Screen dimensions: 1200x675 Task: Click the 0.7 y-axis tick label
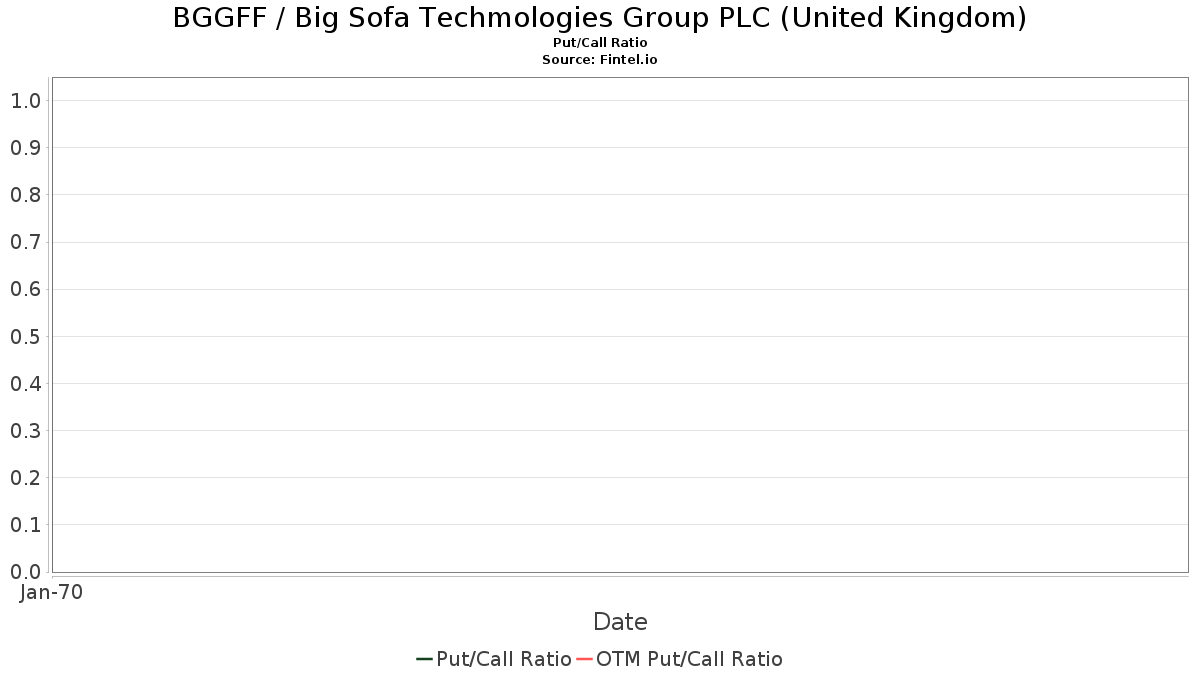25,242
